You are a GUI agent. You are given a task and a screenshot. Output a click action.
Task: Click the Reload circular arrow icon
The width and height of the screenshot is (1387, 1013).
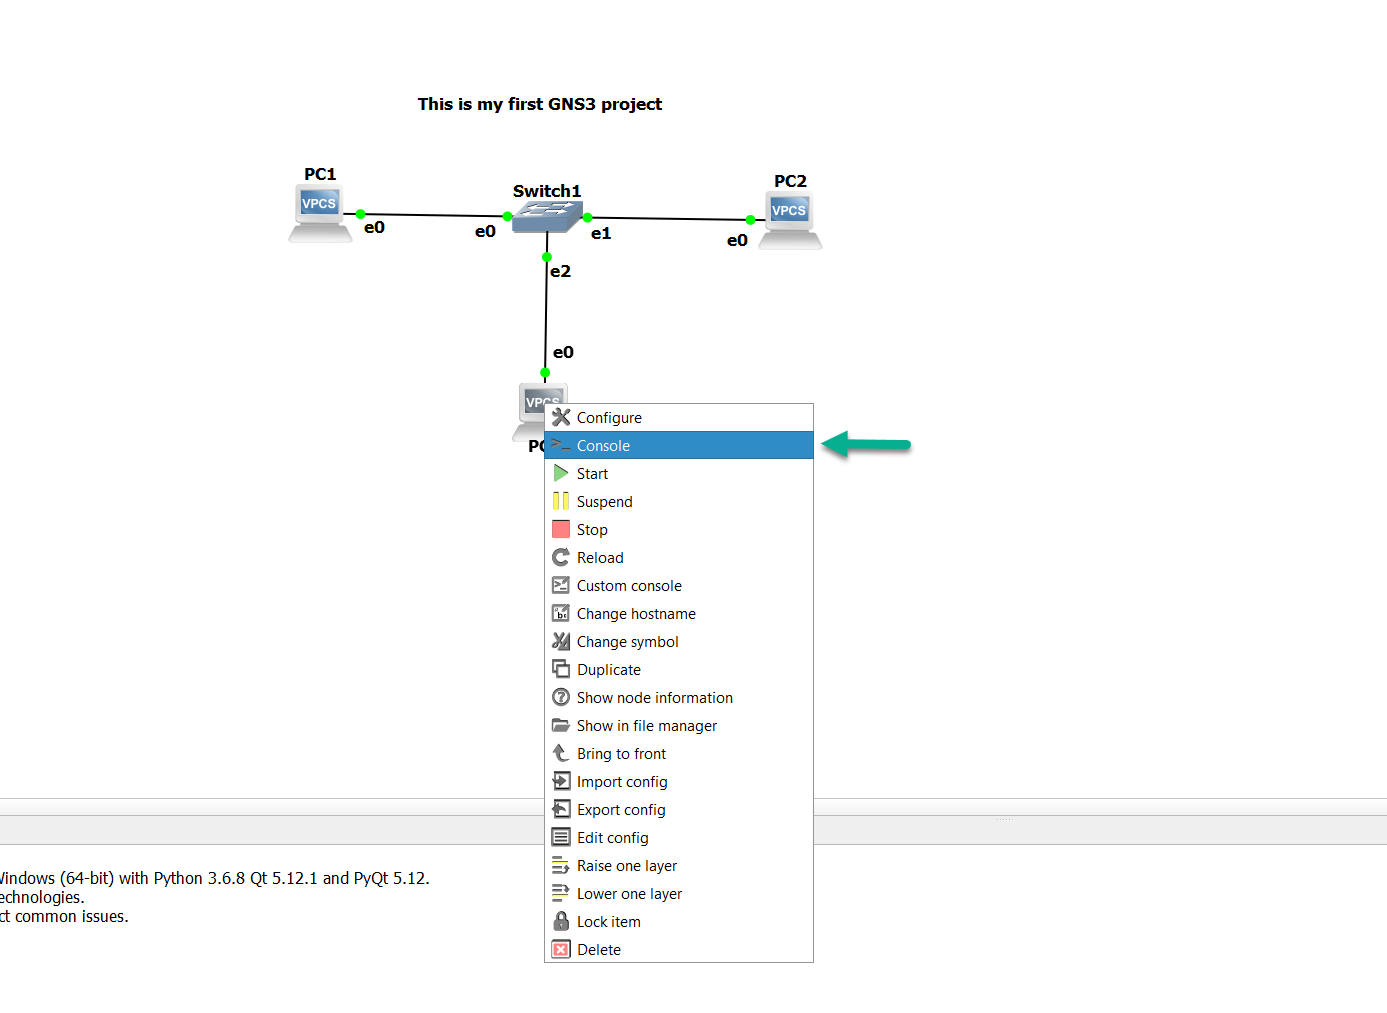[x=561, y=557]
